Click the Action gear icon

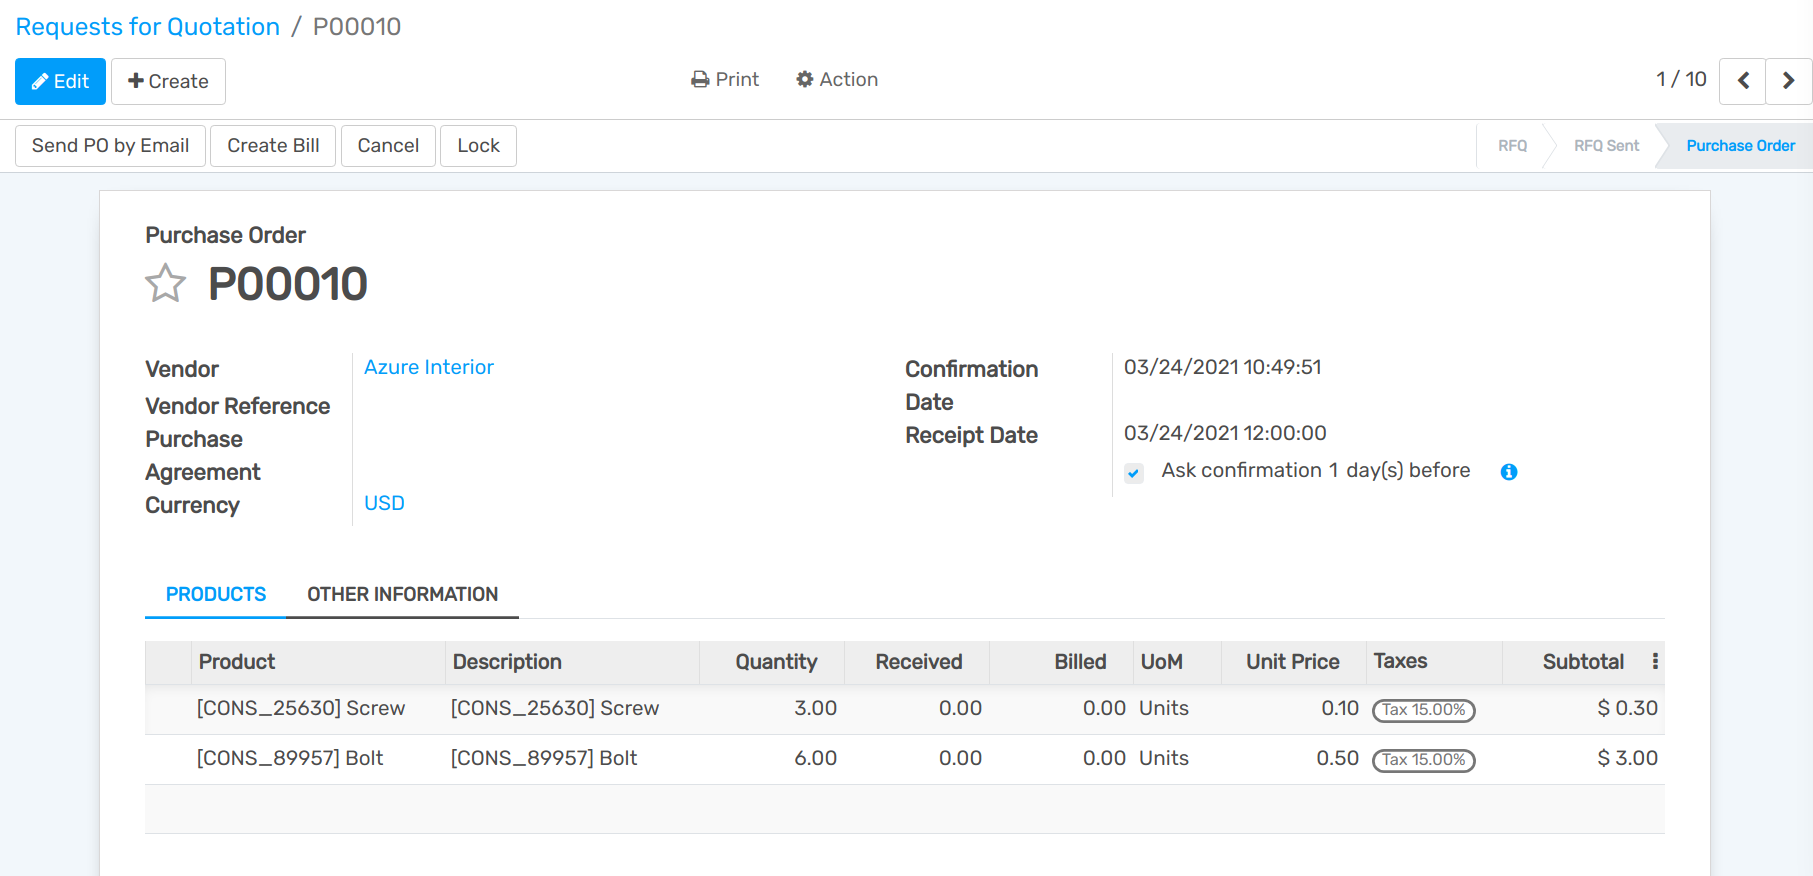pos(804,80)
